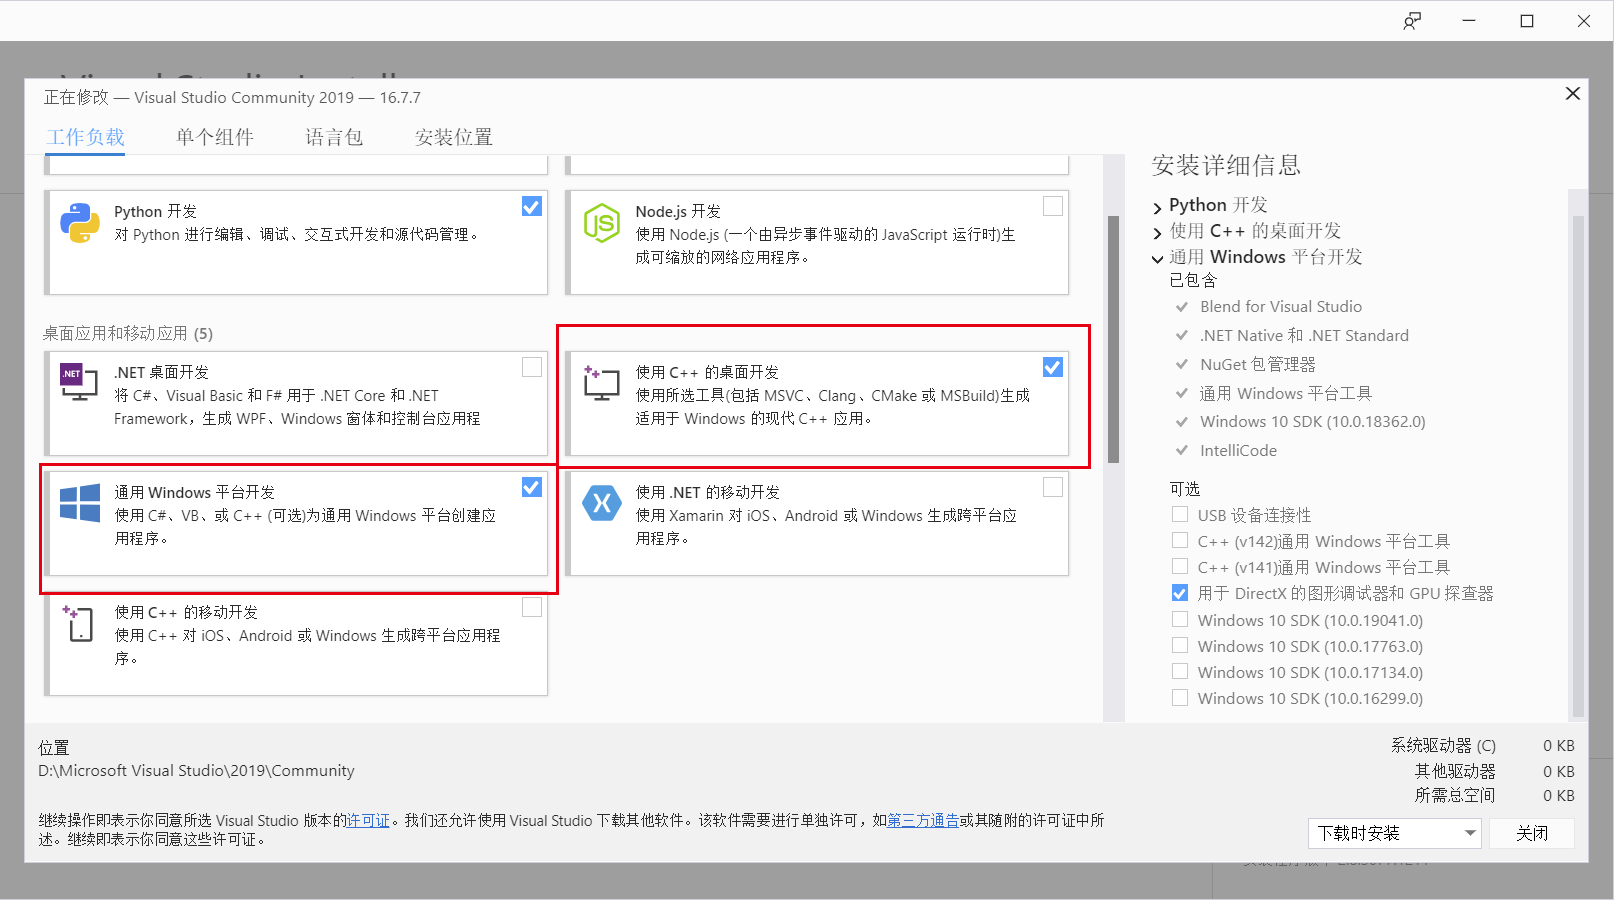Open the 第三方通告 link
The height and width of the screenshot is (900, 1614).
click(923, 820)
